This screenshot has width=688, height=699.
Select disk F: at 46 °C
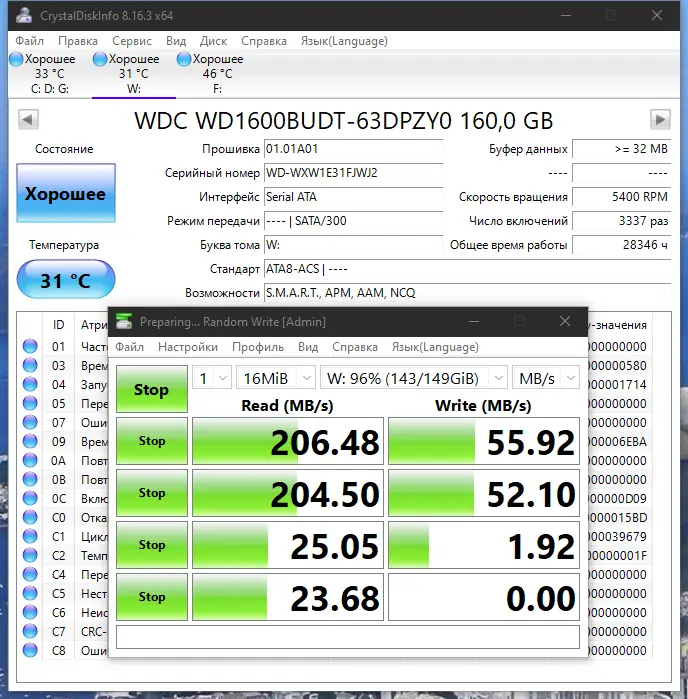click(217, 74)
